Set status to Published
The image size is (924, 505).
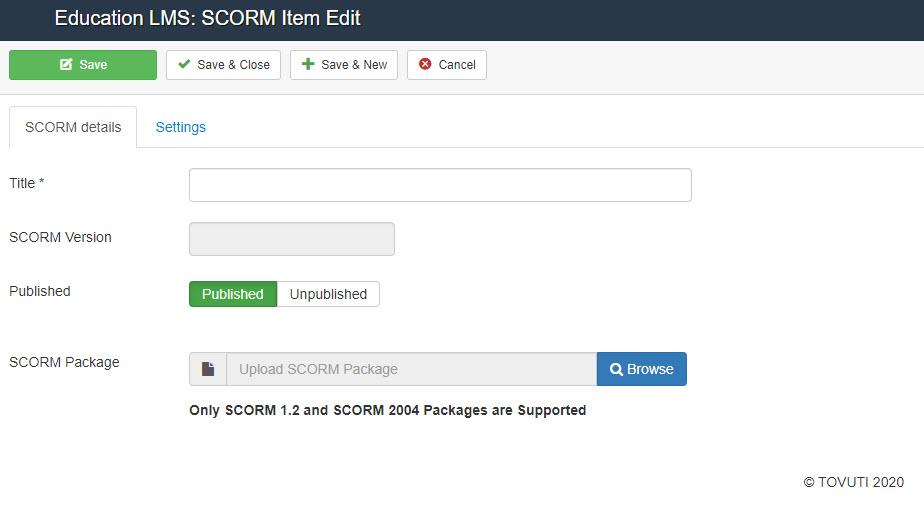[233, 294]
